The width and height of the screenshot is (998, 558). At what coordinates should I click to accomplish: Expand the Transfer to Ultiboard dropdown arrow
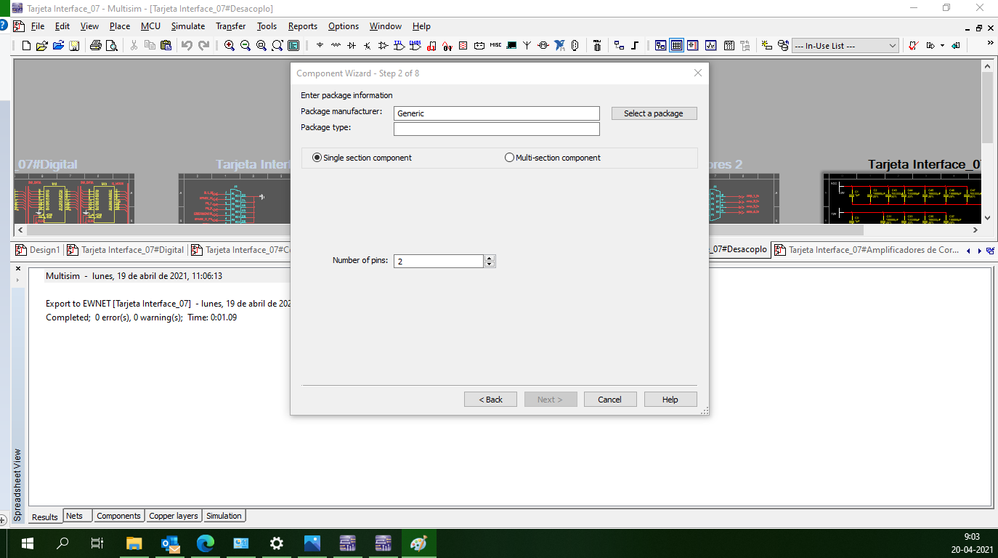tap(943, 45)
